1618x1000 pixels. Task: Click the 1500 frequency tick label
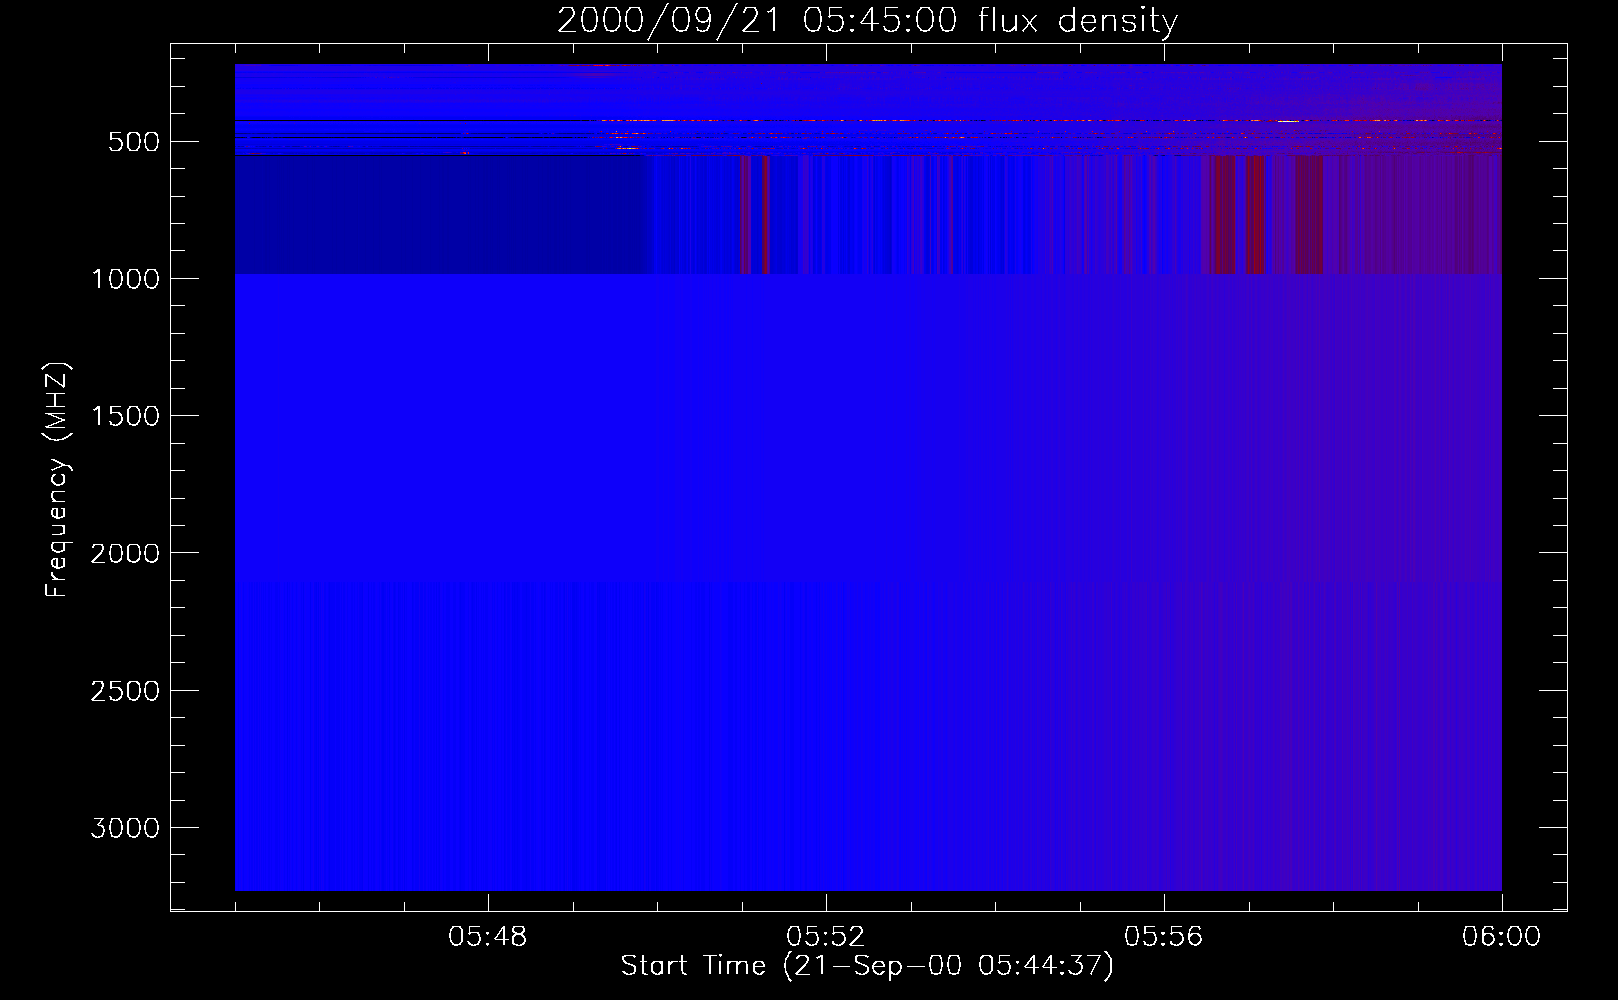click(x=125, y=416)
